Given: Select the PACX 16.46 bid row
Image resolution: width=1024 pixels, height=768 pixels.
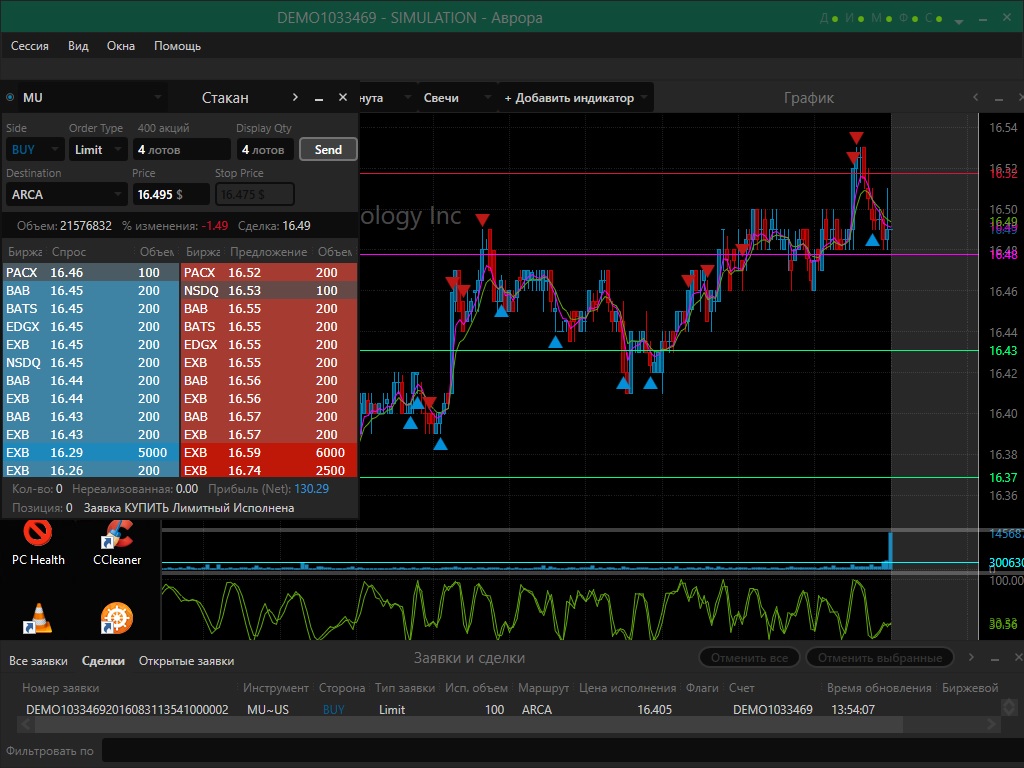Looking at the screenshot, I should pyautogui.click(x=91, y=272).
